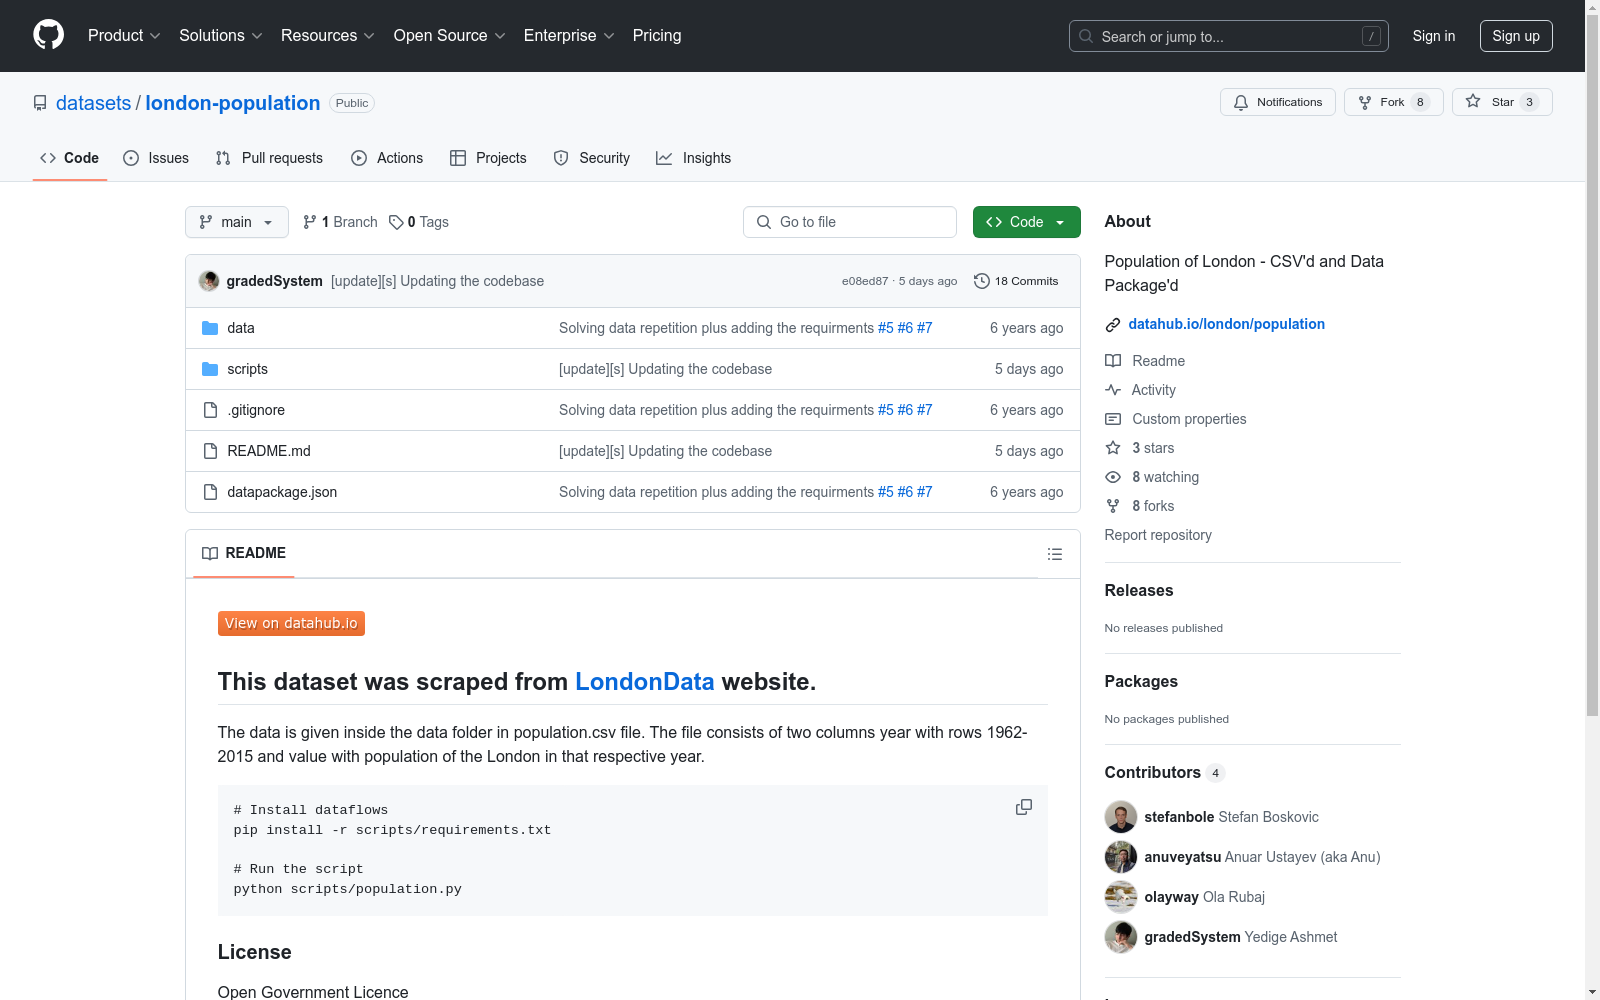Screen dimensions: 1600x1000
Task: Expand the Product menu
Action: click(x=124, y=36)
